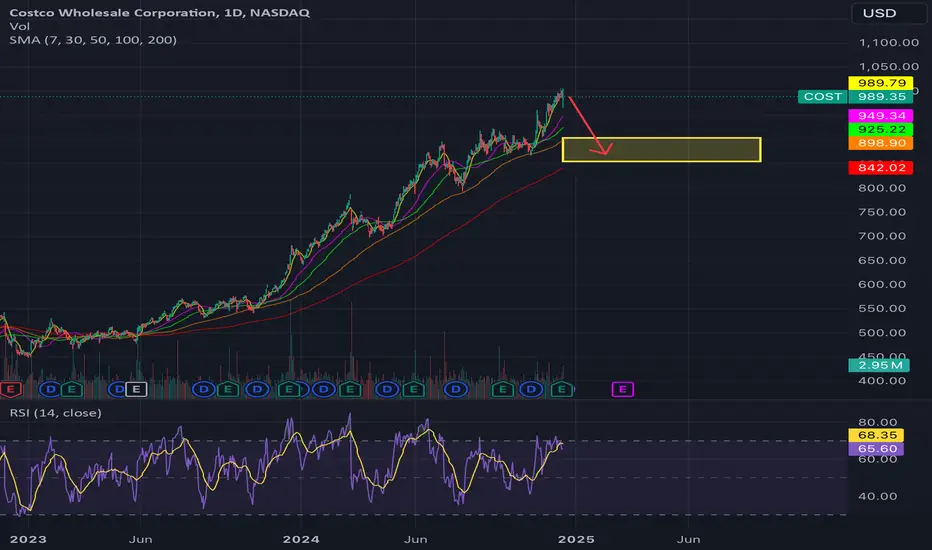Click the 2024 time axis label

tap(301, 539)
